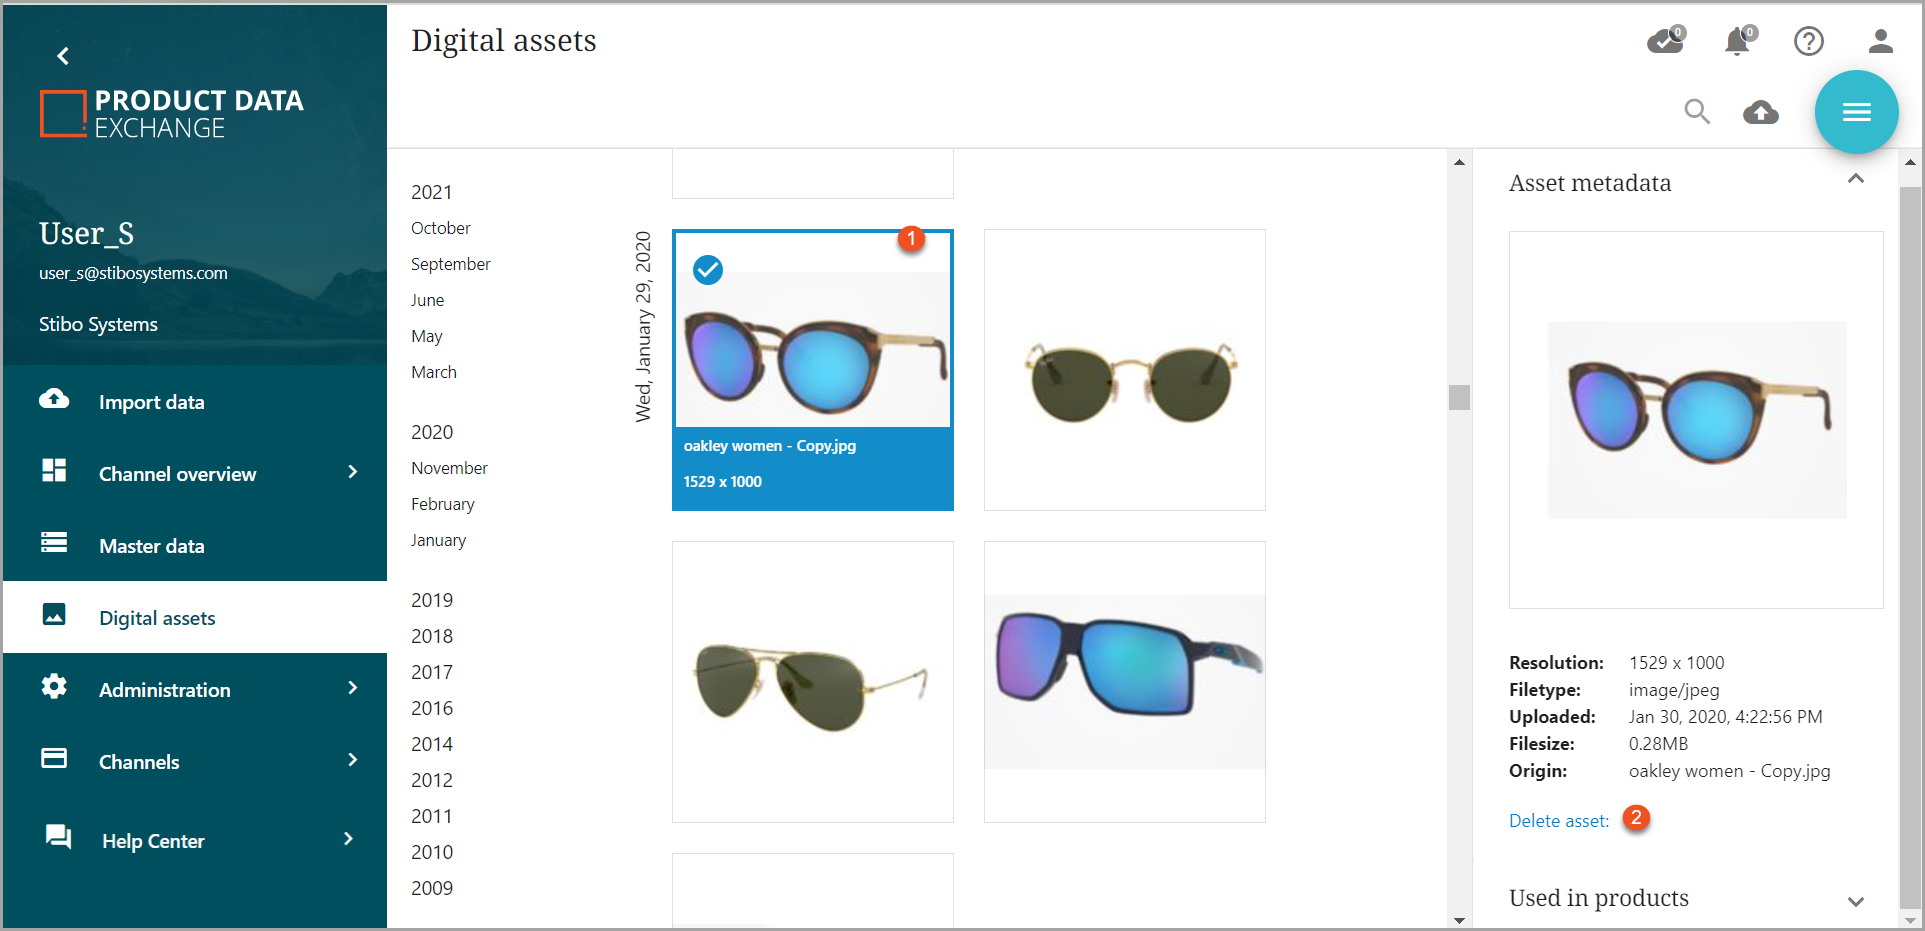This screenshot has height=931, width=1925.
Task: Jump to November 2020 assets
Action: pos(449,468)
